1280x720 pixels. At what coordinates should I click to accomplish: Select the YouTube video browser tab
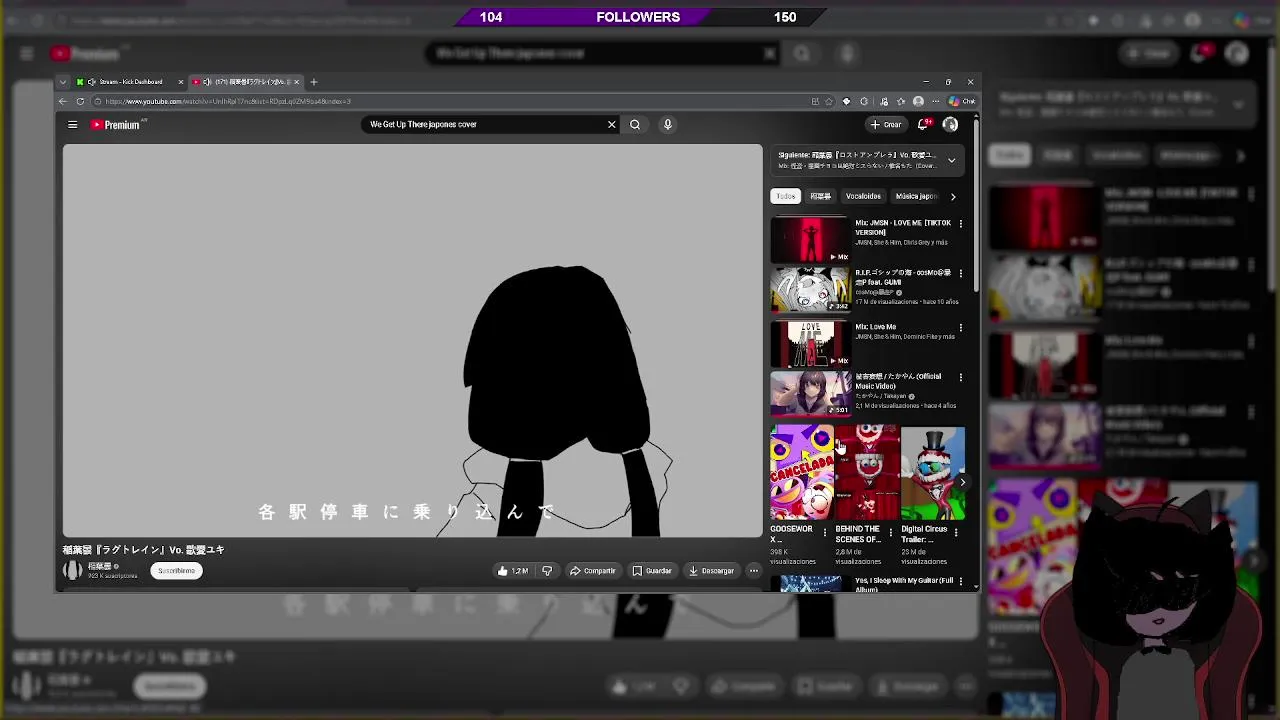[x=245, y=82]
